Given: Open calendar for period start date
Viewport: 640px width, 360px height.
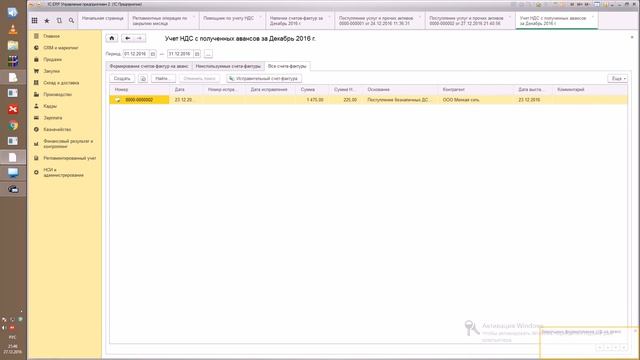Looking at the screenshot, I should coord(153,54).
